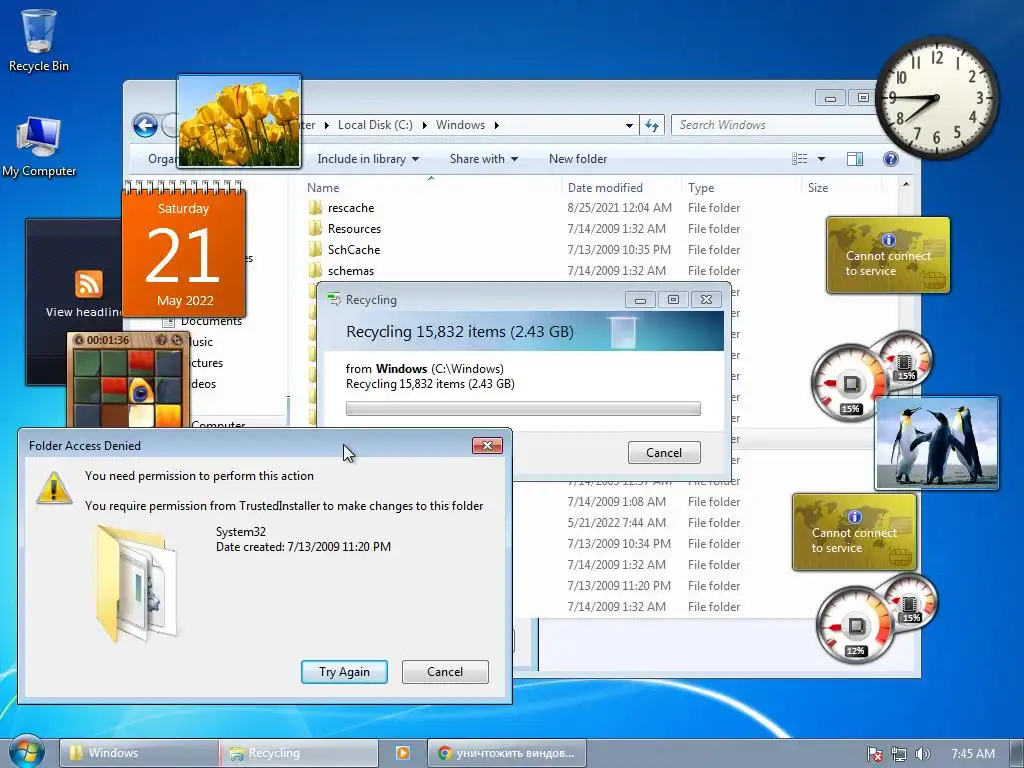Image resolution: width=1024 pixels, height=768 pixels.
Task: Select the SchCache folder name
Action: 354,249
